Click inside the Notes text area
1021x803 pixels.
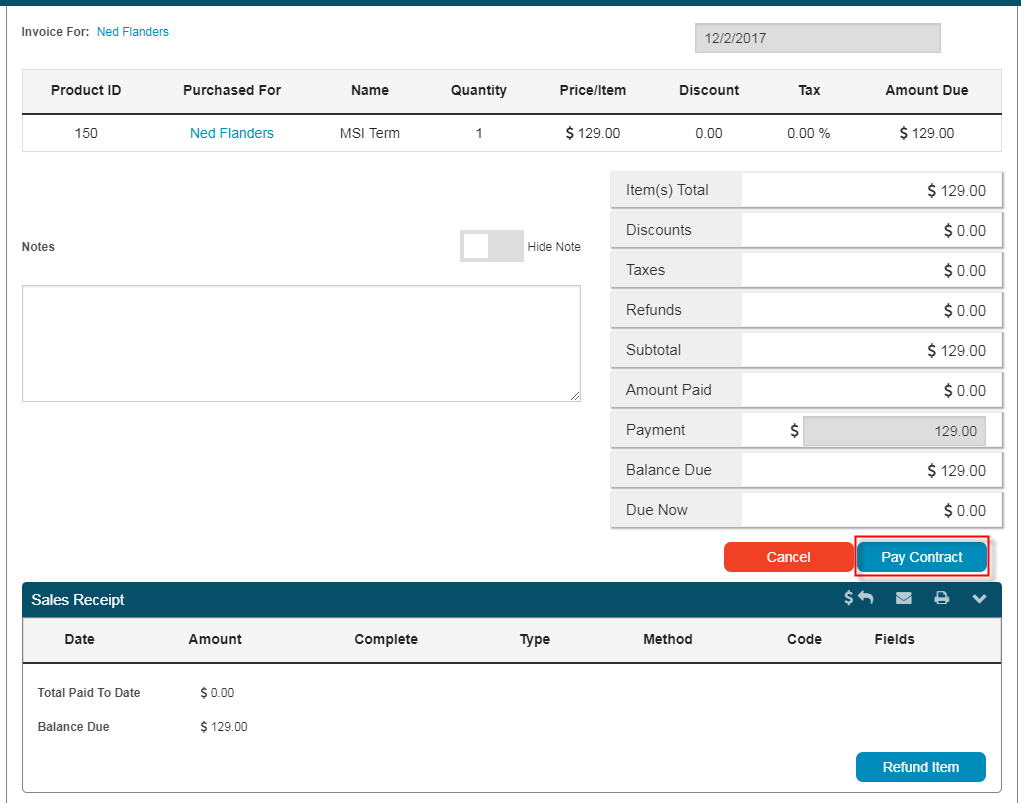click(x=301, y=343)
